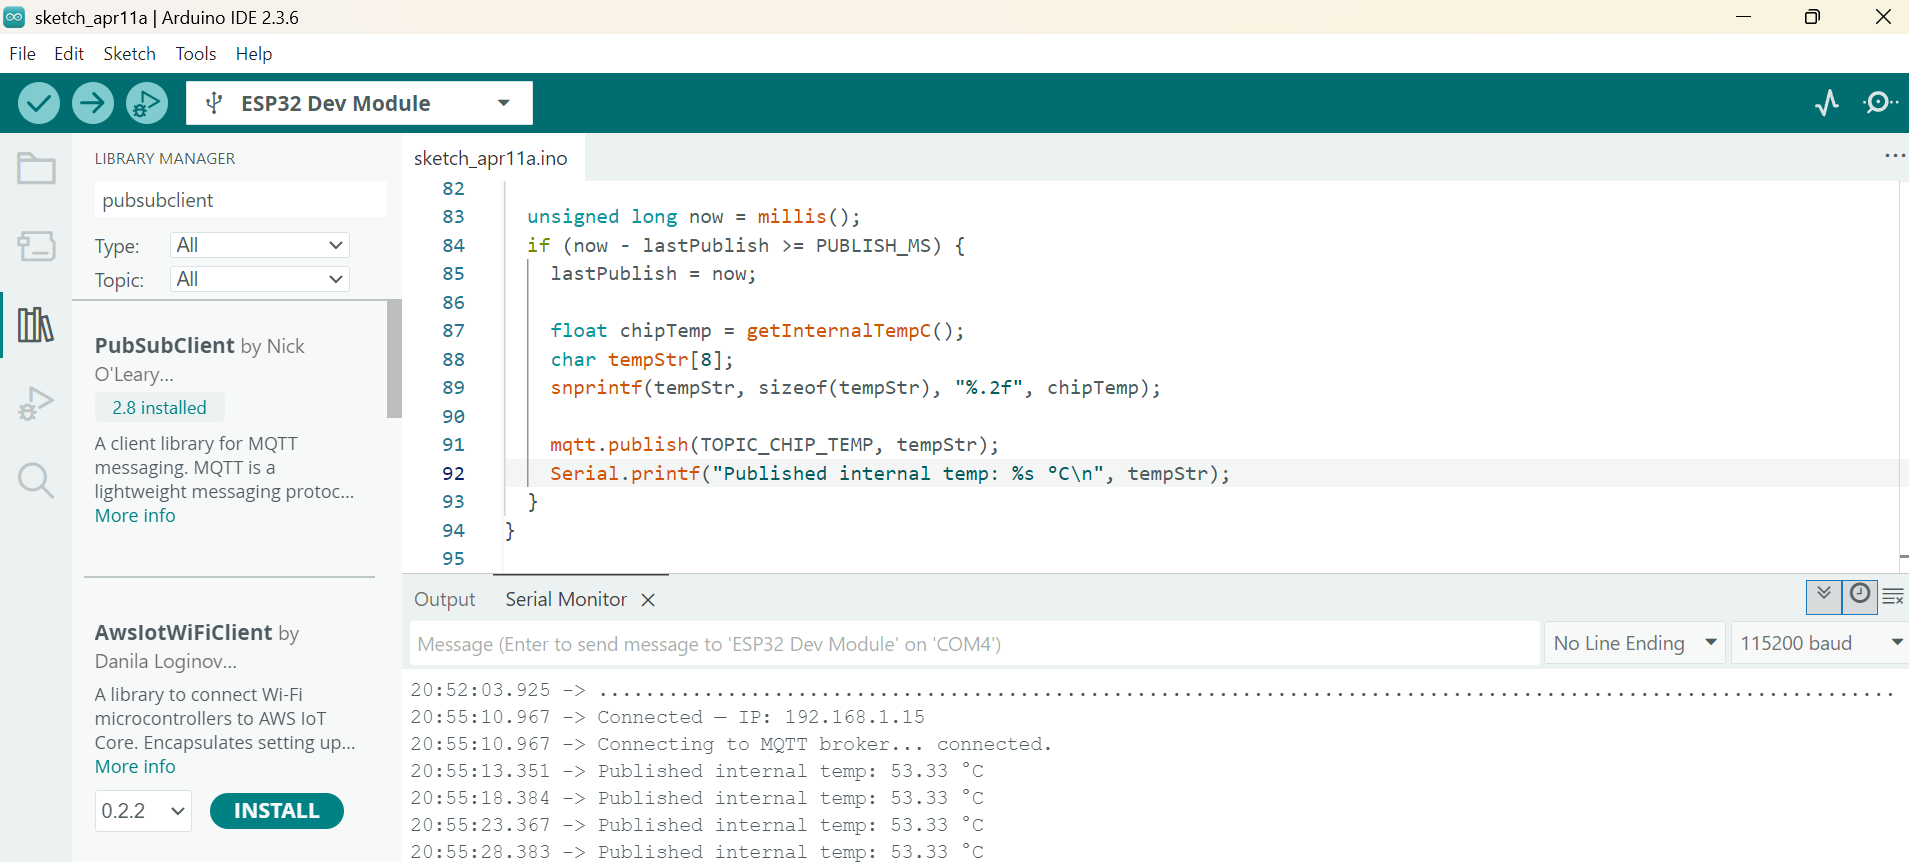Click the Upload arrow button
The height and width of the screenshot is (862, 1909).
point(93,103)
